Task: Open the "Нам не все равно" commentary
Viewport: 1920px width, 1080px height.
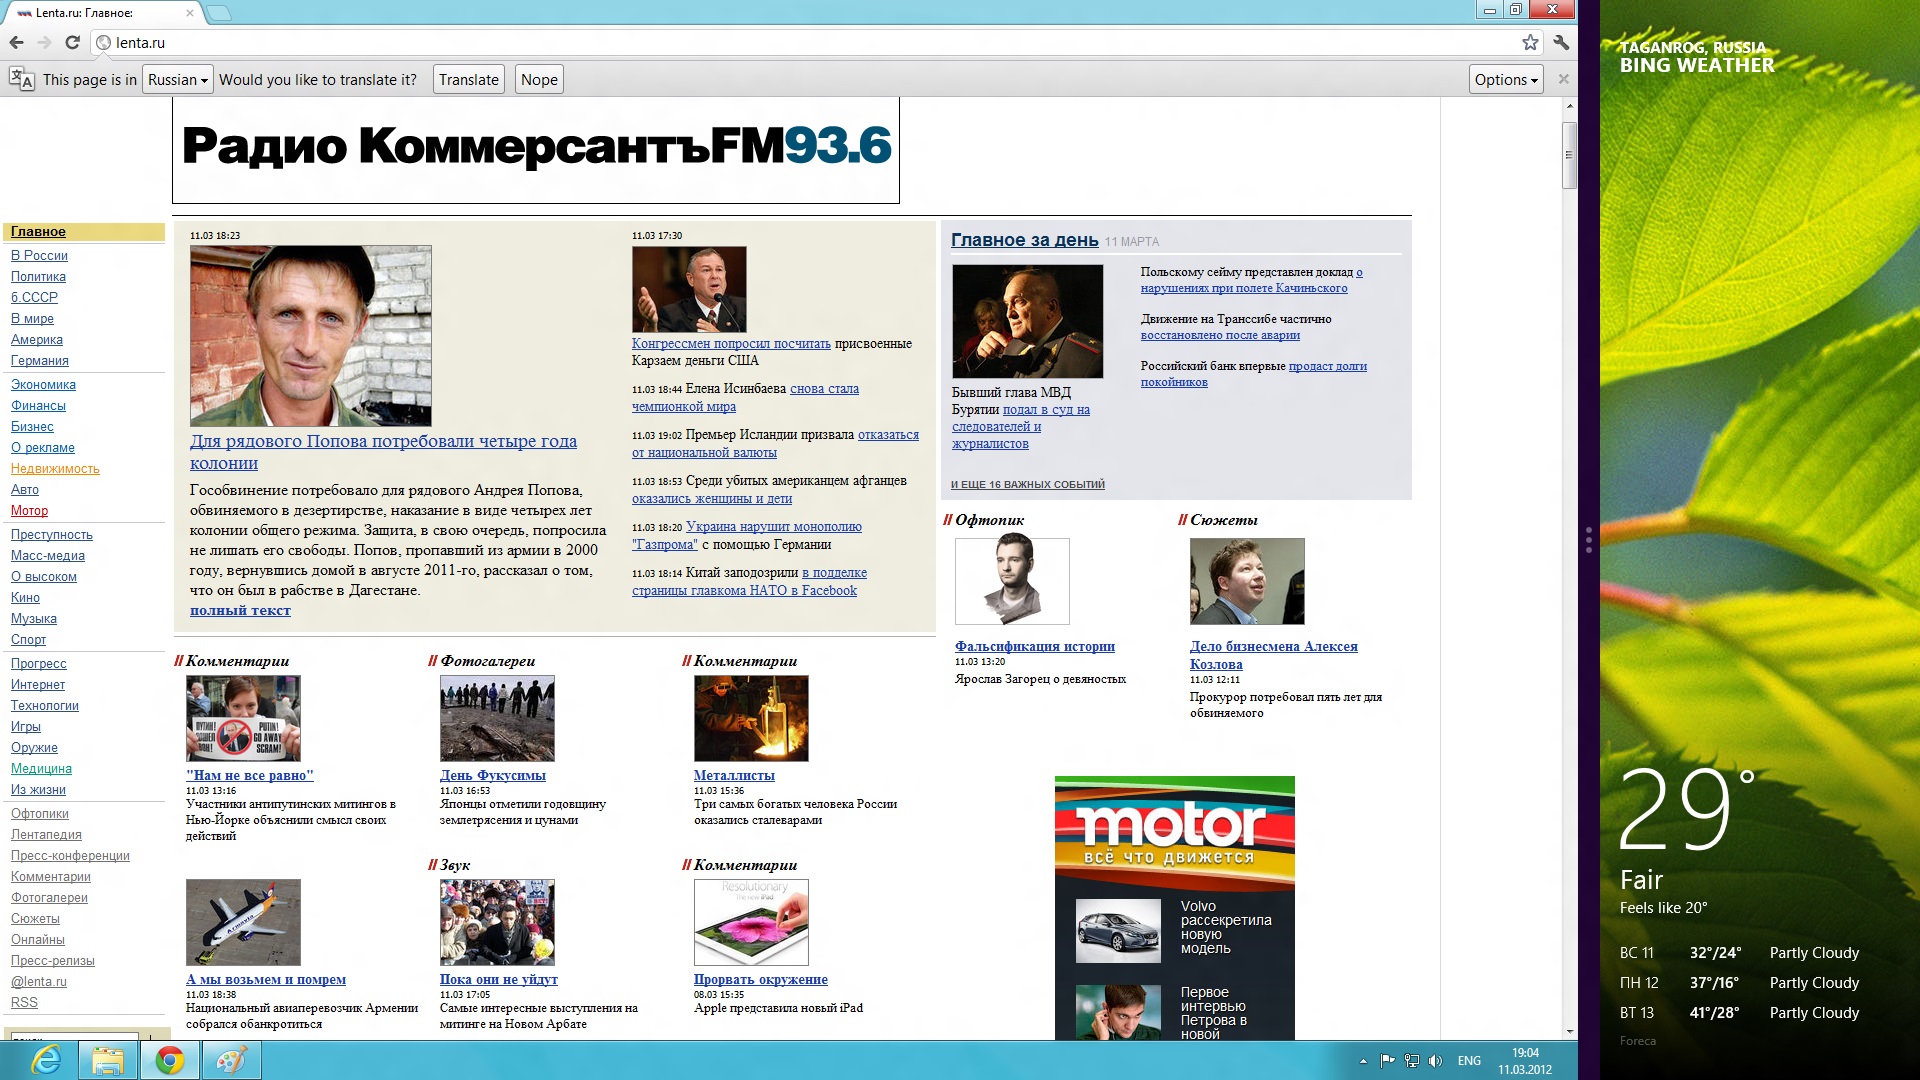Action: (x=249, y=775)
